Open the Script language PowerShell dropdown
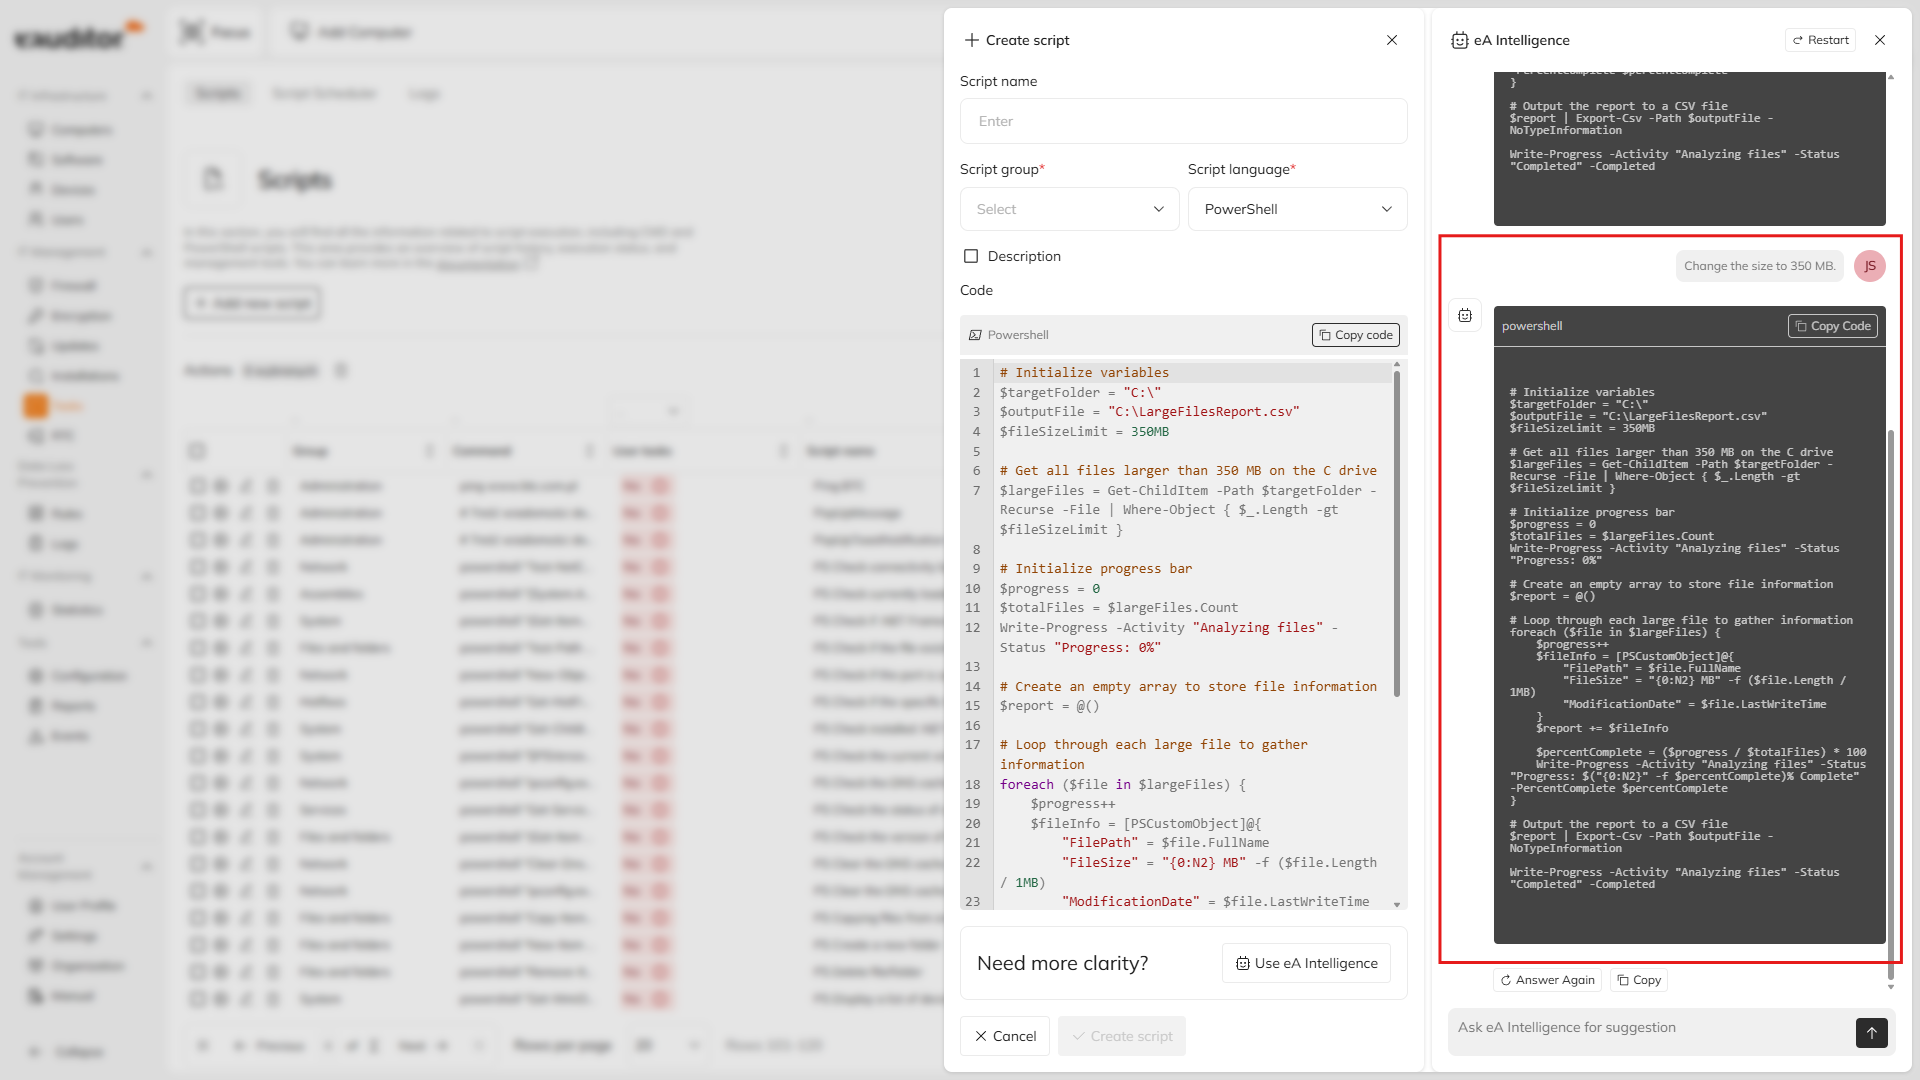The image size is (1920, 1080). (1297, 209)
